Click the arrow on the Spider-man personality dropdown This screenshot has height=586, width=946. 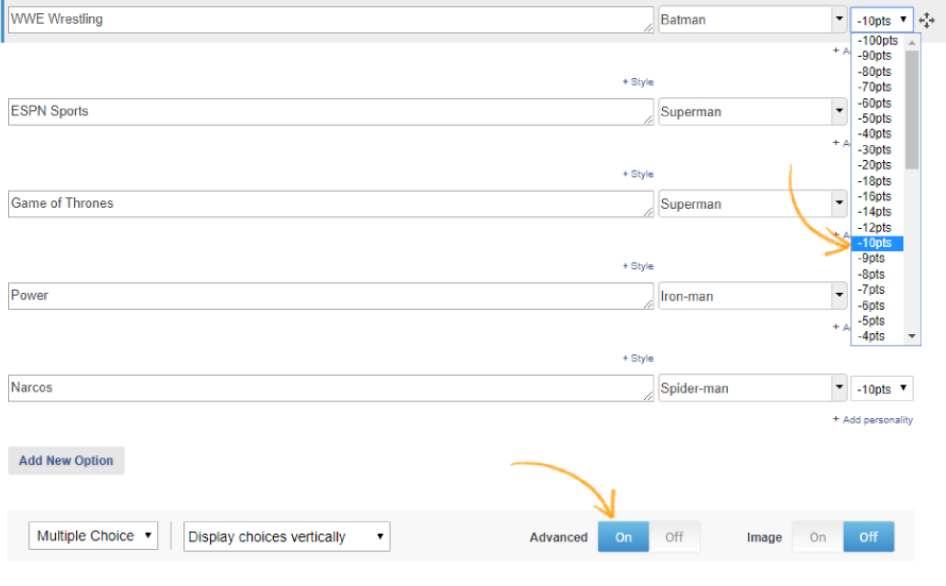click(x=838, y=389)
